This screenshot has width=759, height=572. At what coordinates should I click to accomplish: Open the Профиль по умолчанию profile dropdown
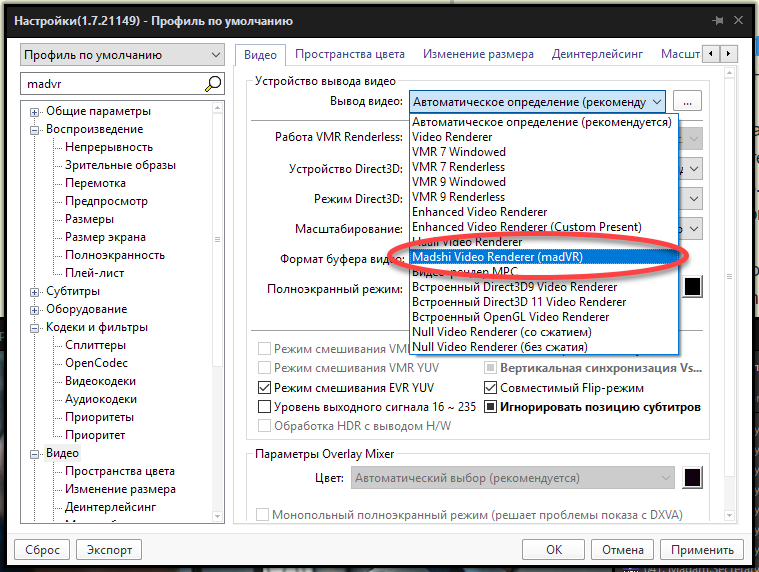(x=122, y=54)
